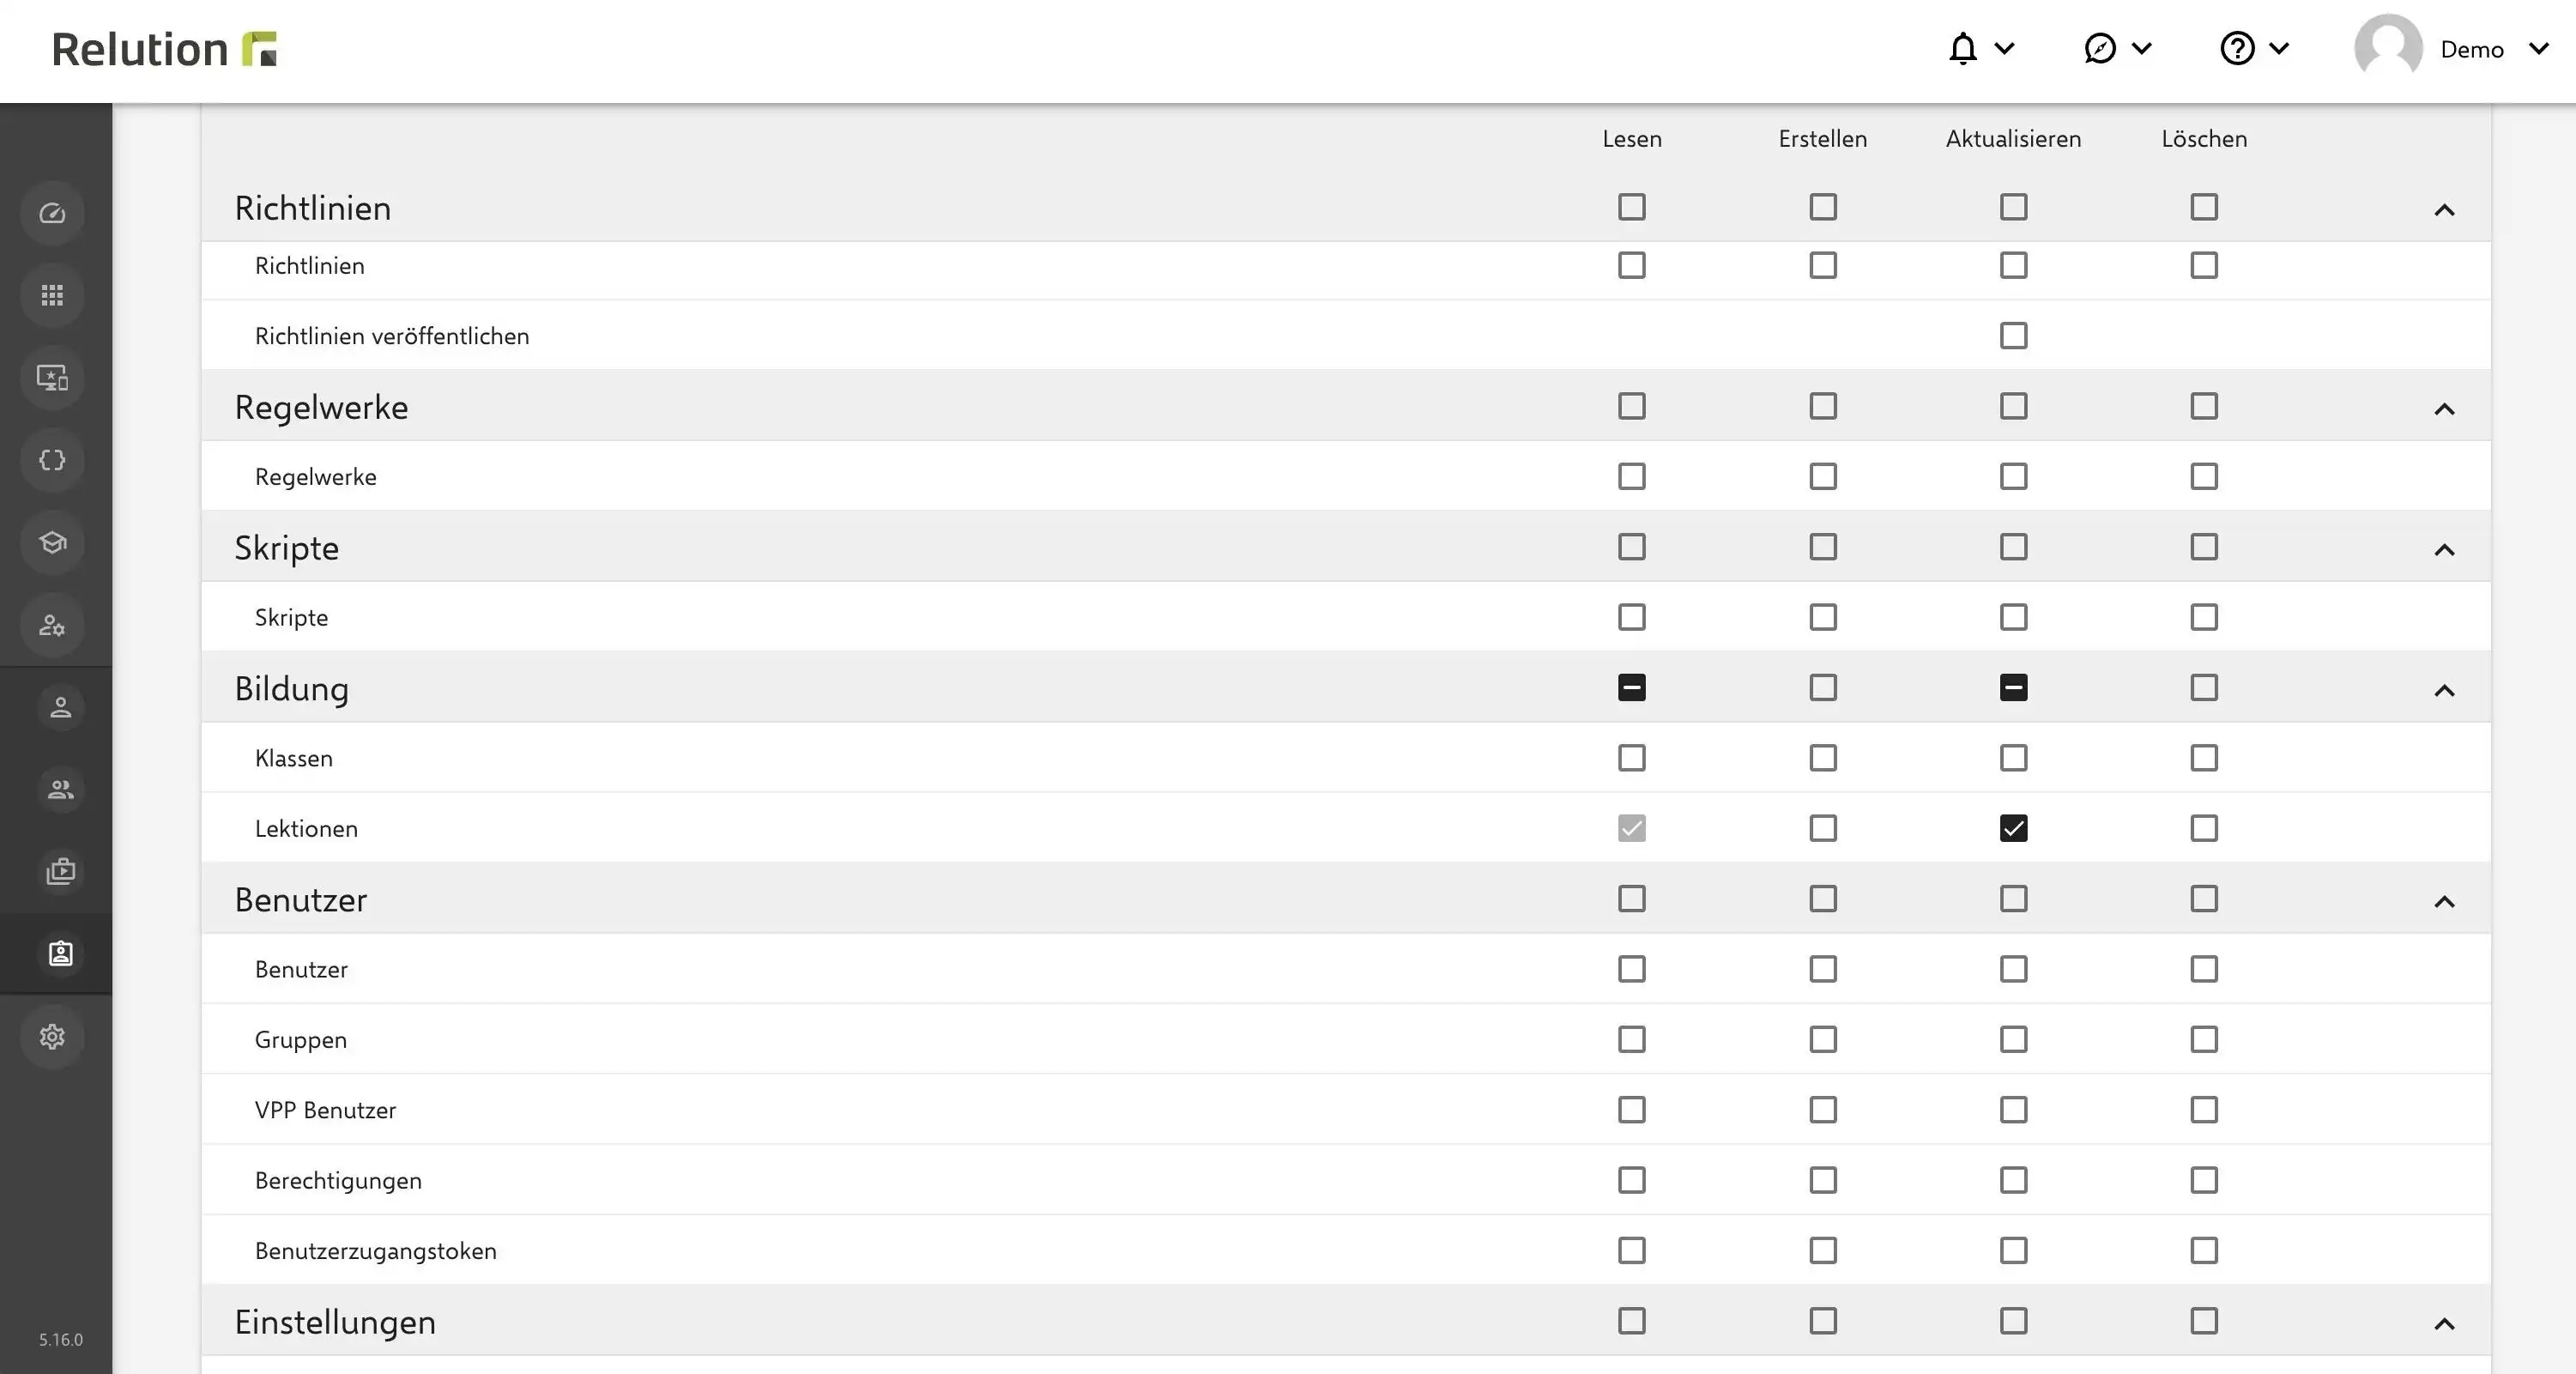Open the user groups icon in sidebar

(x=61, y=790)
